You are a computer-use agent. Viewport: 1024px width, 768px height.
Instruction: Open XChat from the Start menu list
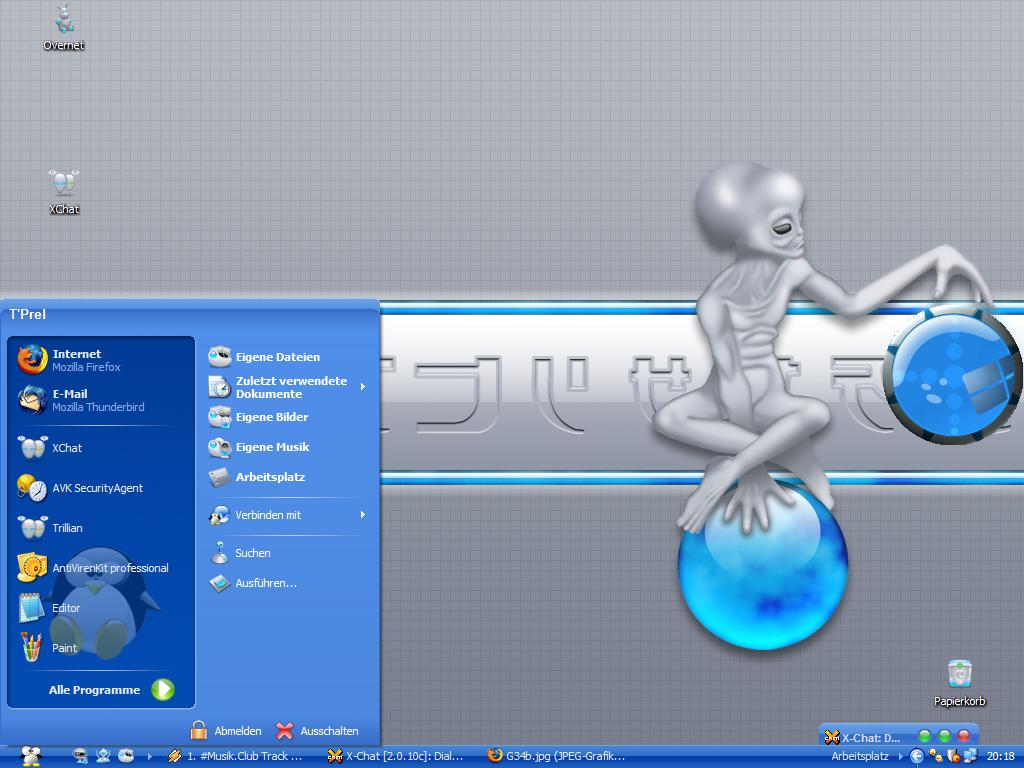67,448
